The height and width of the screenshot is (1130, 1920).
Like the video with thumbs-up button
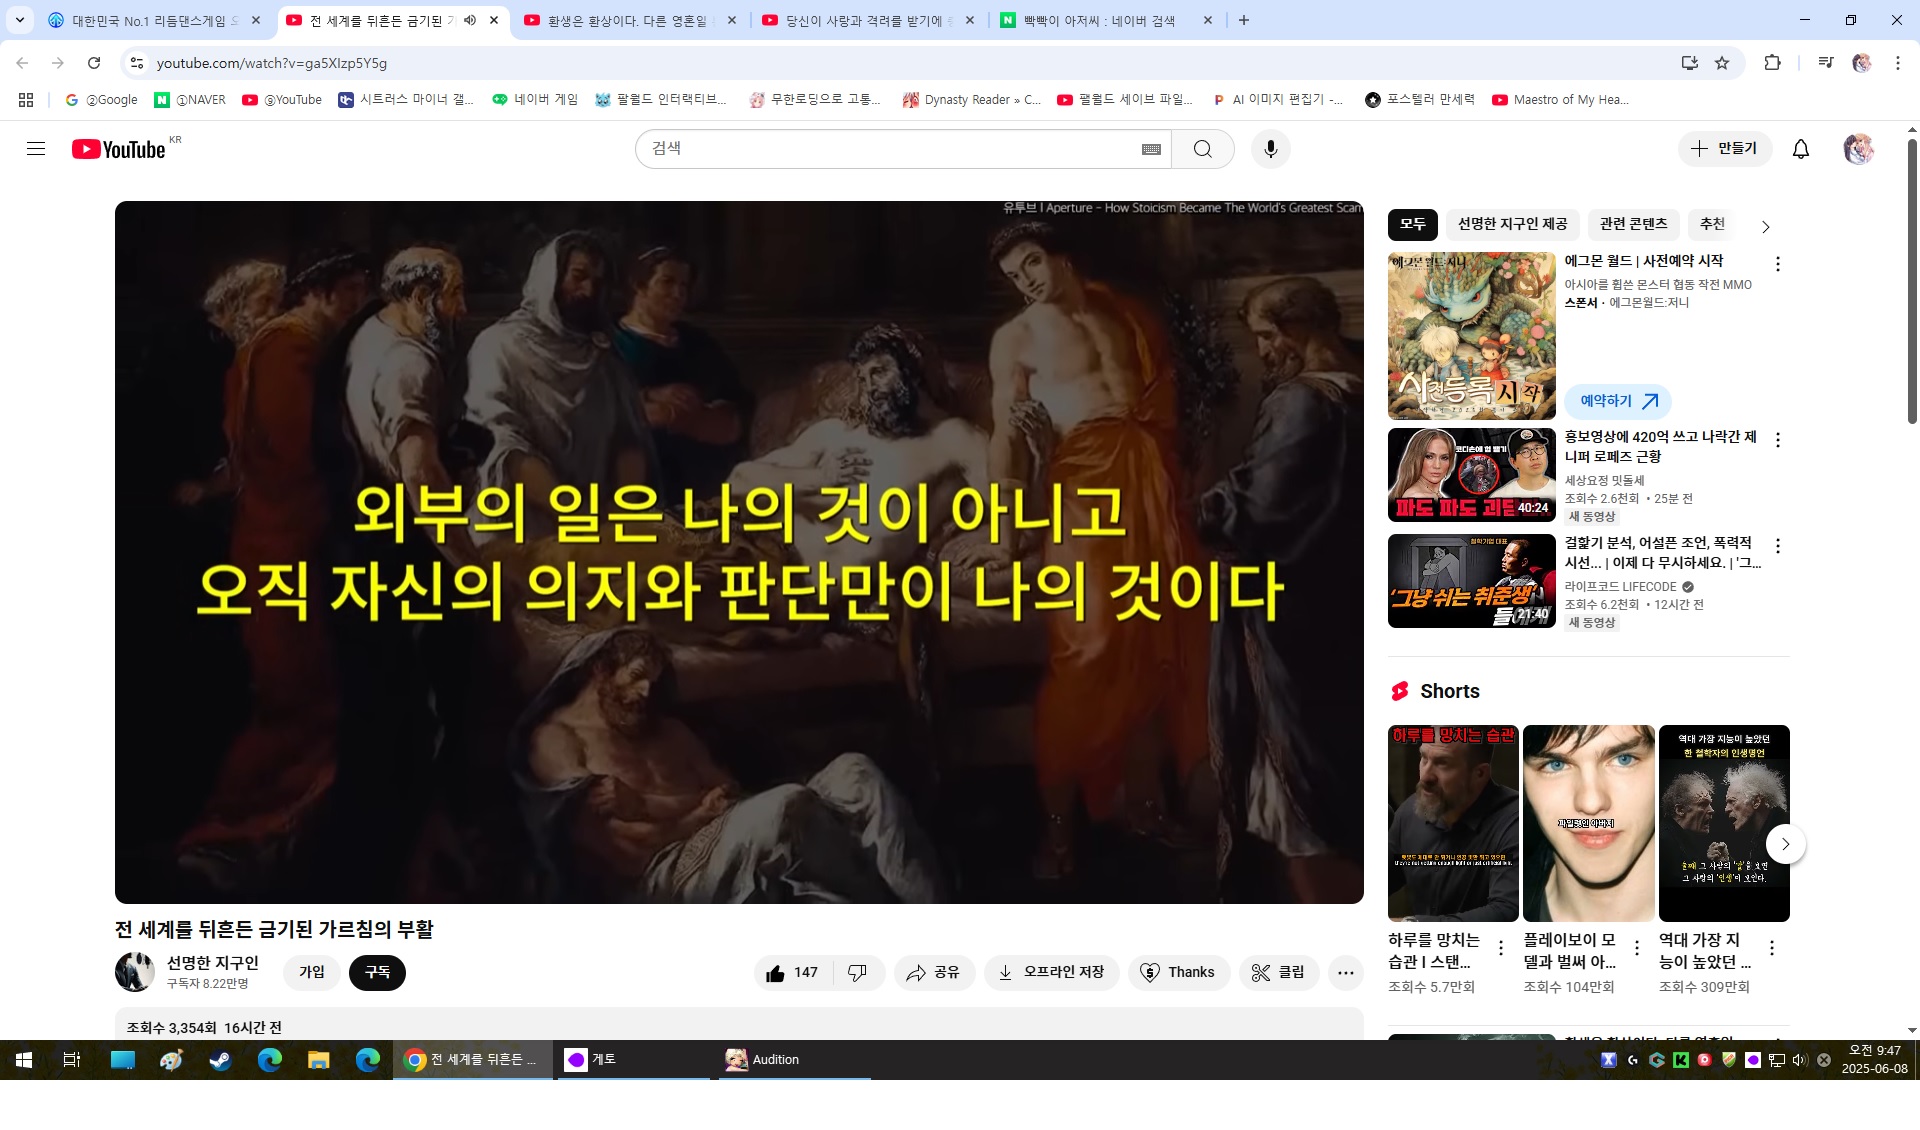[792, 972]
